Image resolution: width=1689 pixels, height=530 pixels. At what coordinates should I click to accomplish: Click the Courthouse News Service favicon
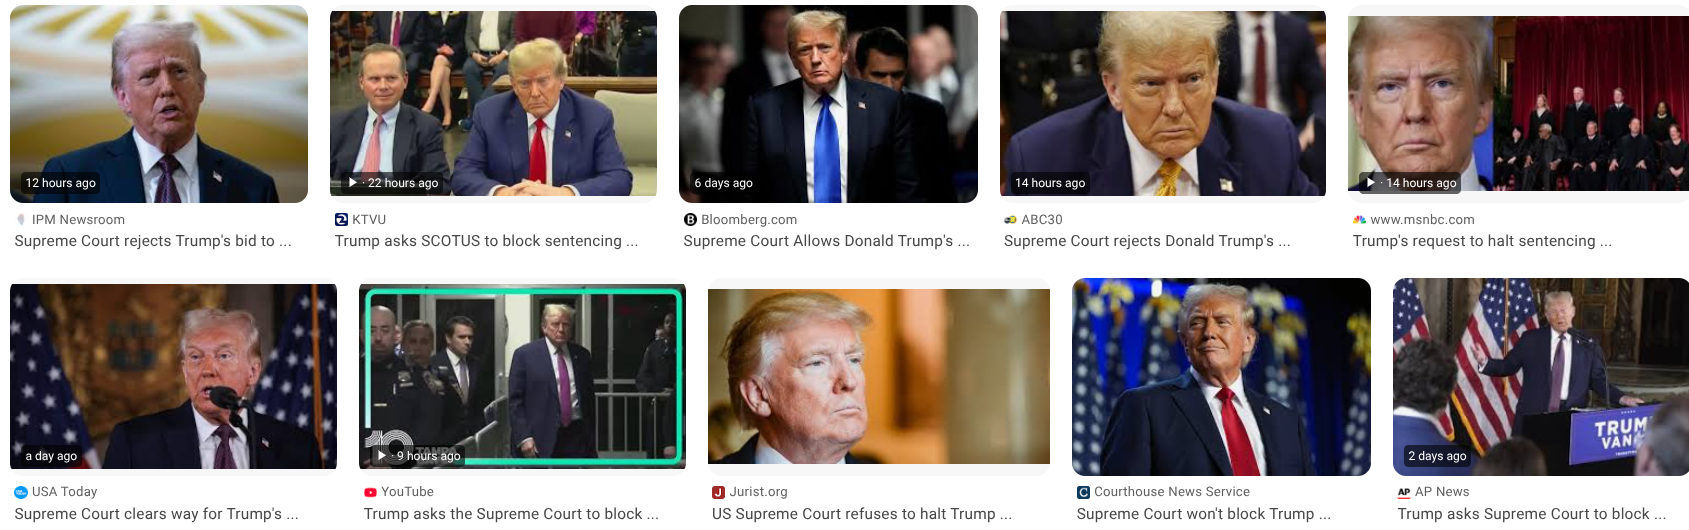pyautogui.click(x=1083, y=492)
